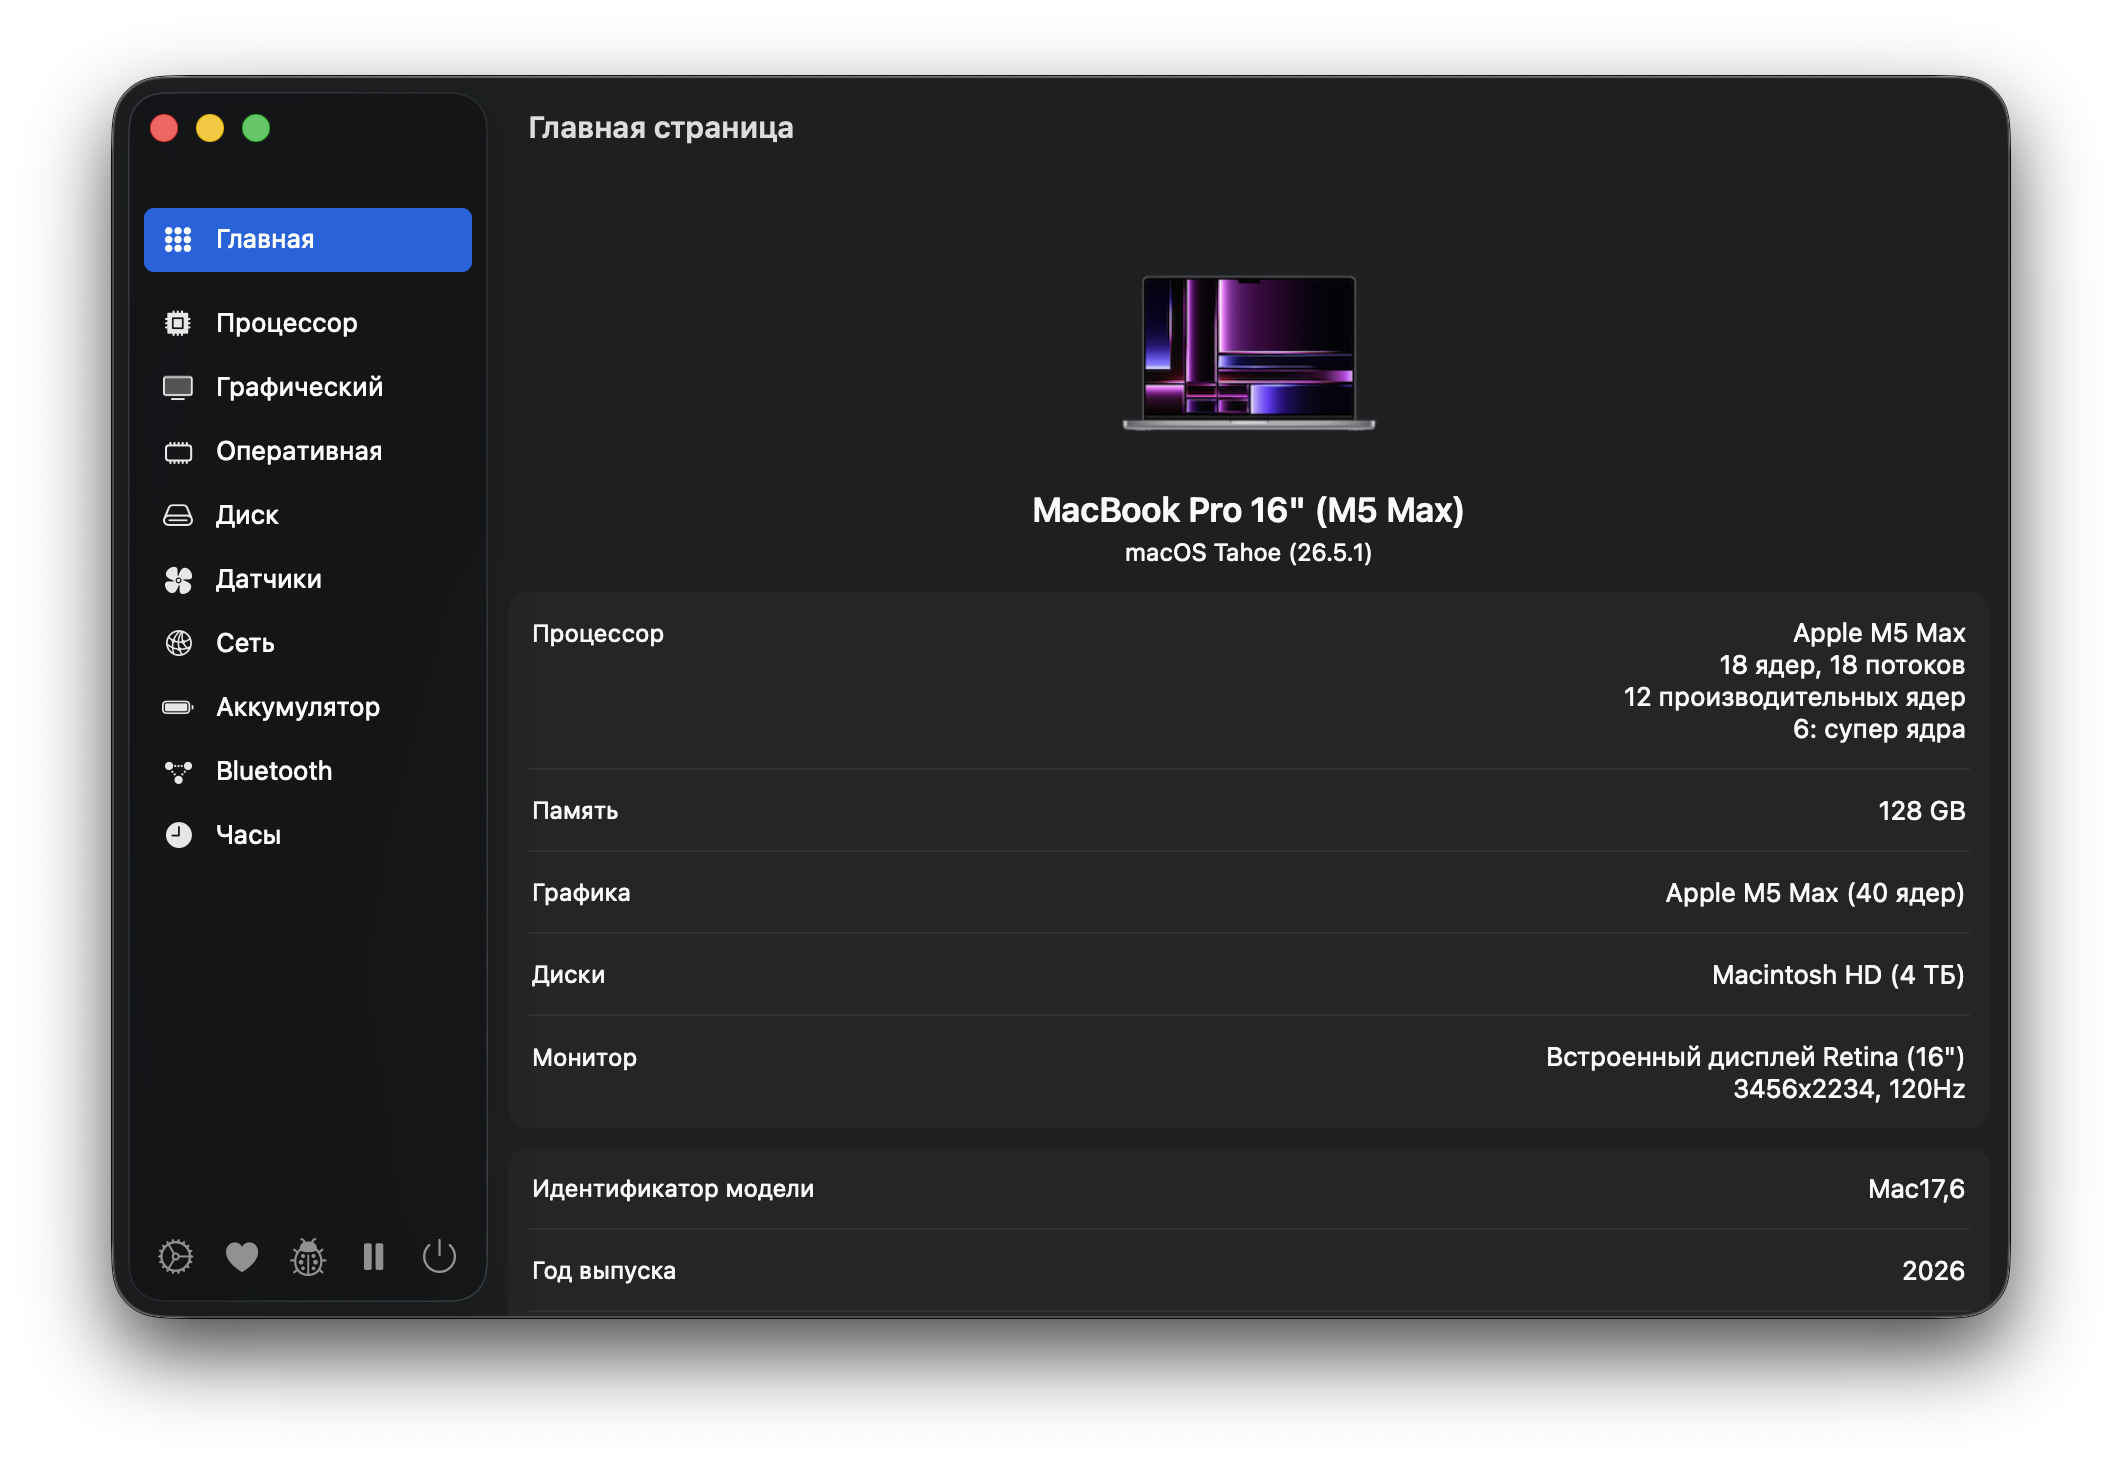Click the 12 производительных ядер line
This screenshot has height=1466, width=2122.
point(1794,697)
